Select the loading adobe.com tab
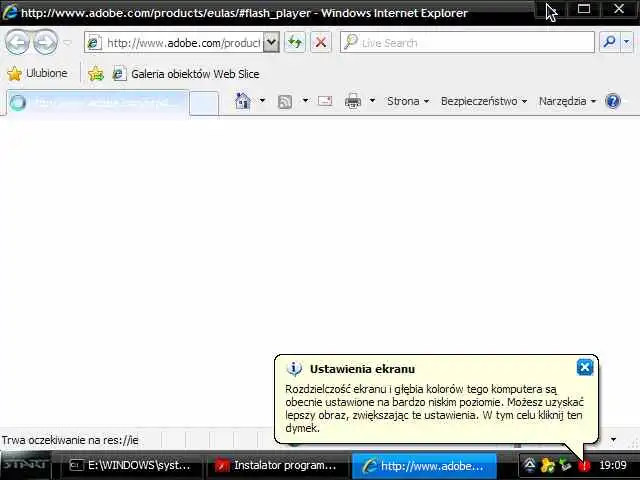640x480 pixels. click(x=98, y=102)
